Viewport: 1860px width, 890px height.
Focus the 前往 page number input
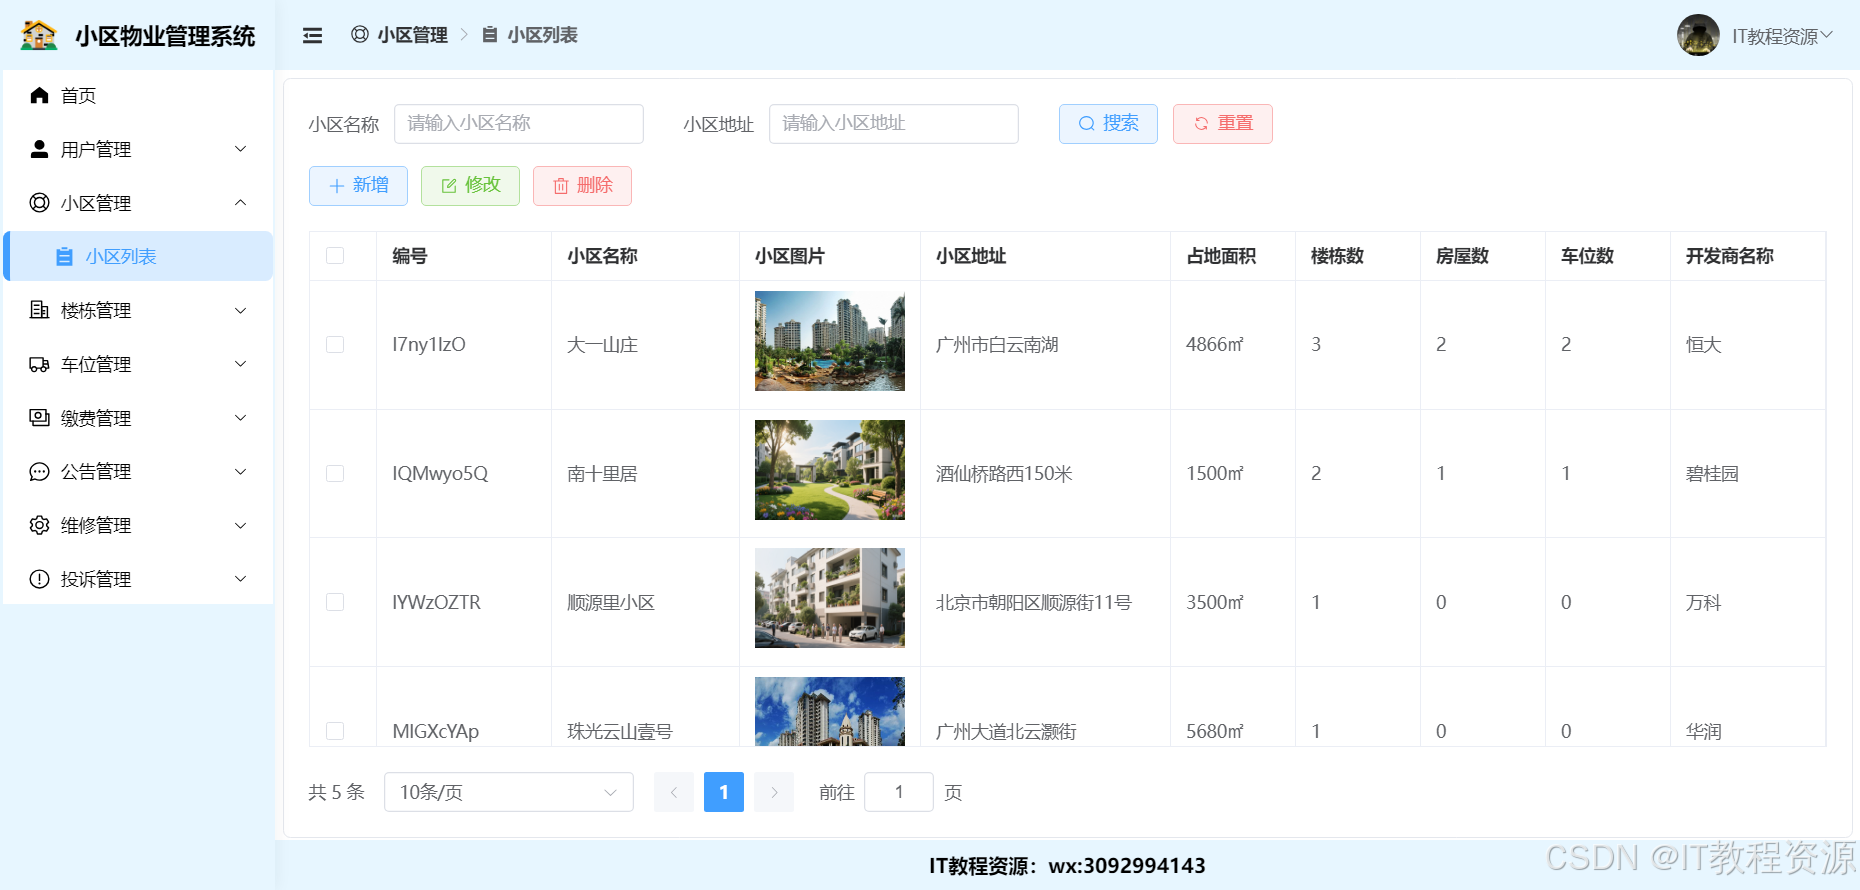click(x=899, y=792)
